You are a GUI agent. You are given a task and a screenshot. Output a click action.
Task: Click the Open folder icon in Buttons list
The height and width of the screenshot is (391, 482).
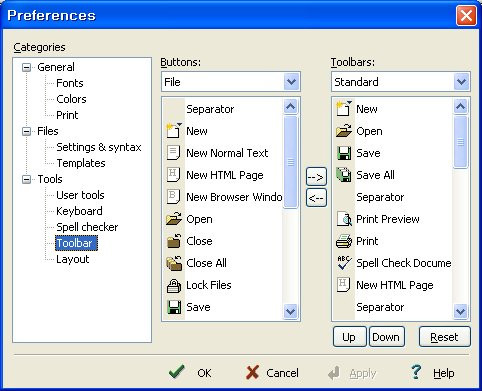point(174,219)
